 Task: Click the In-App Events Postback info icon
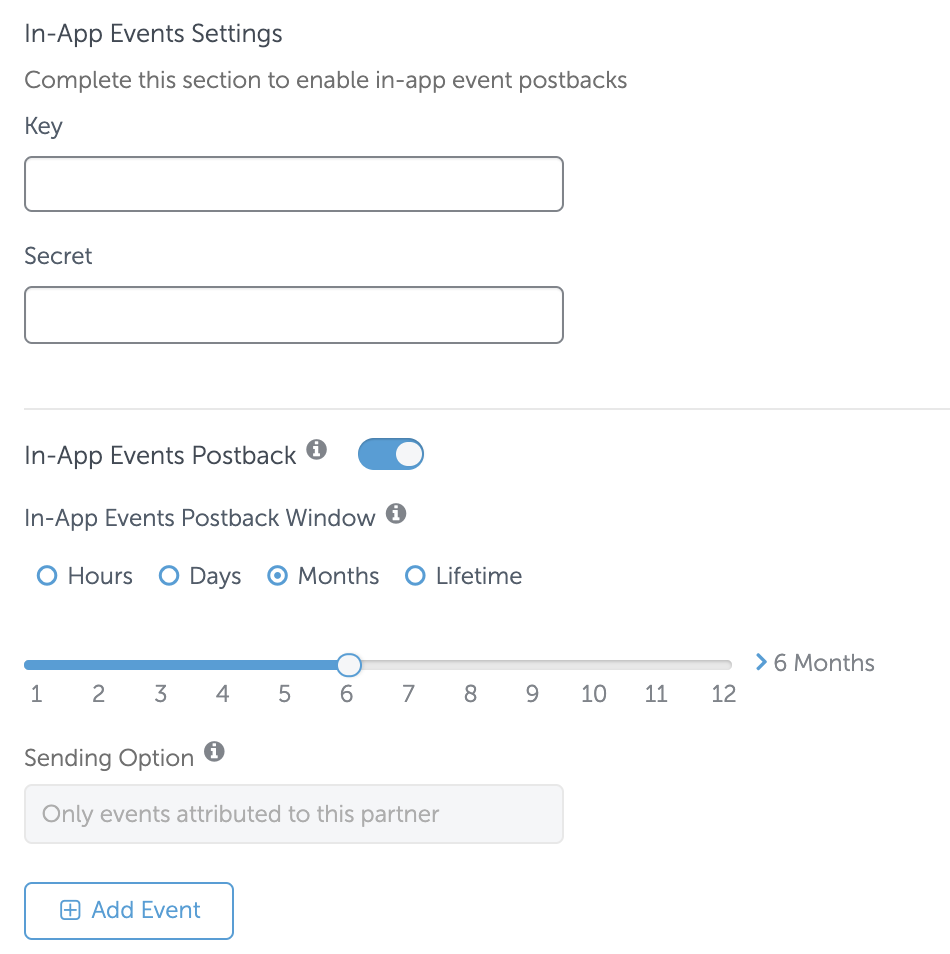point(316,450)
